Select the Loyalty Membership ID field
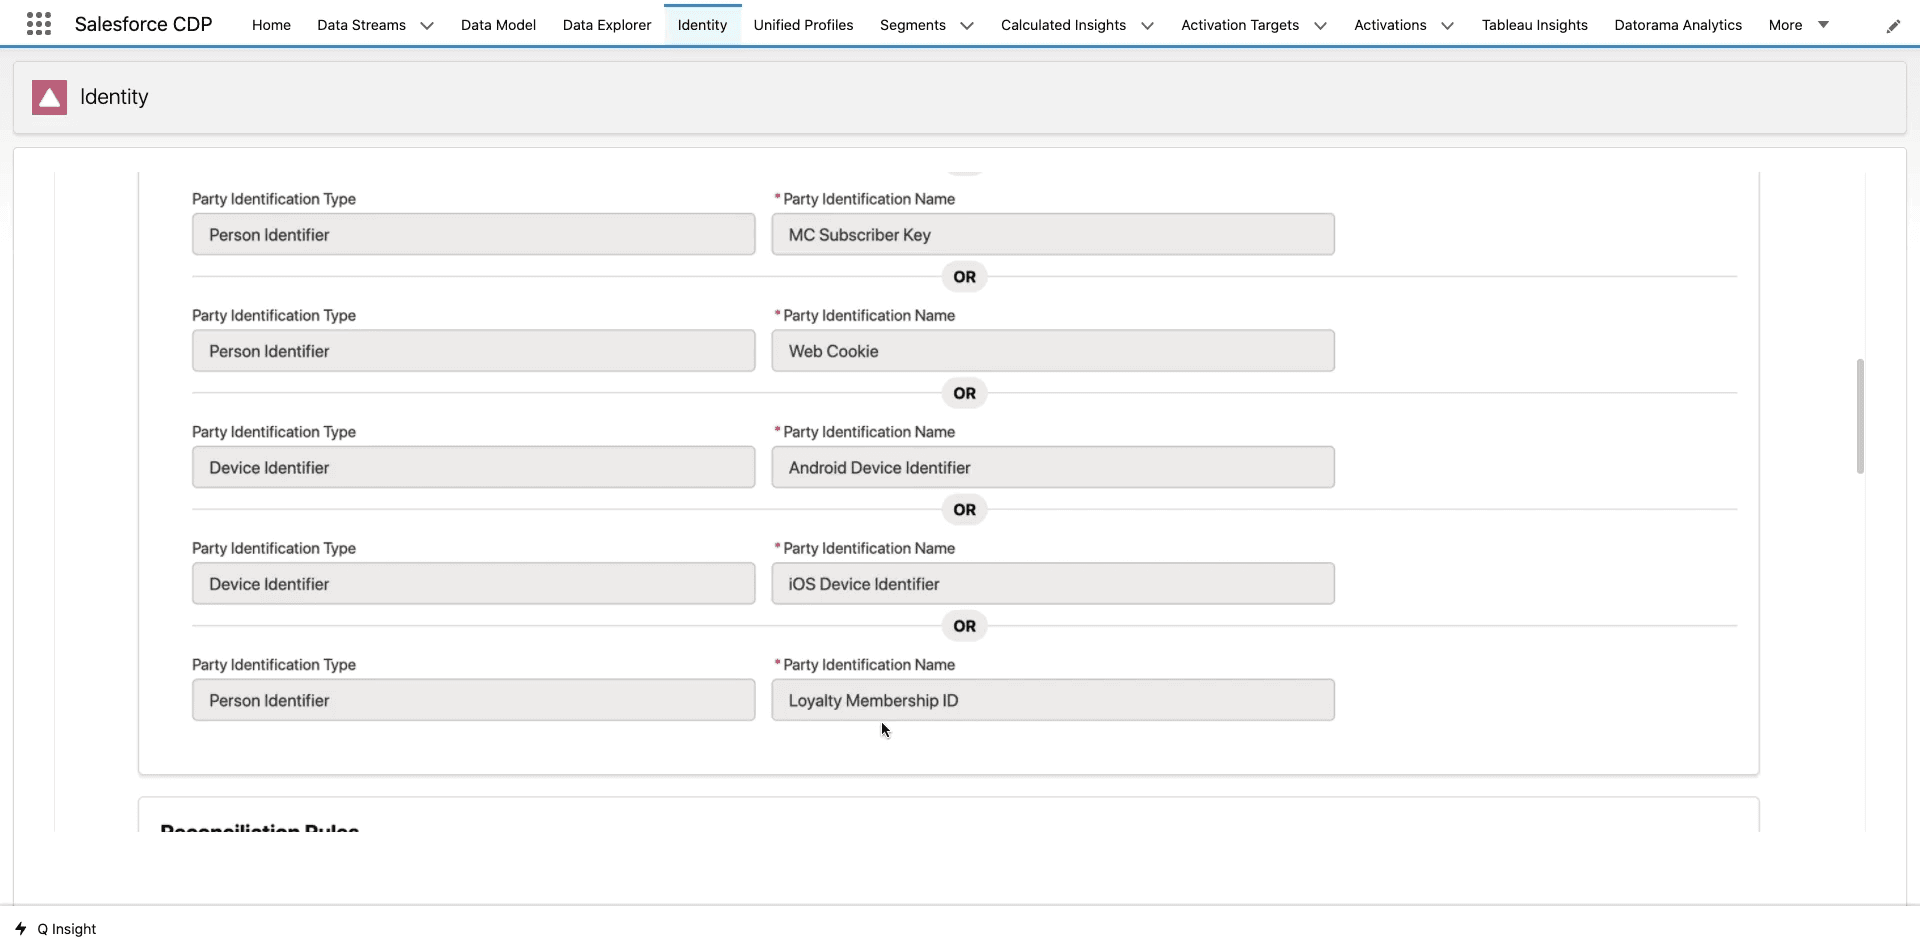The image size is (1920, 950). 1052,701
